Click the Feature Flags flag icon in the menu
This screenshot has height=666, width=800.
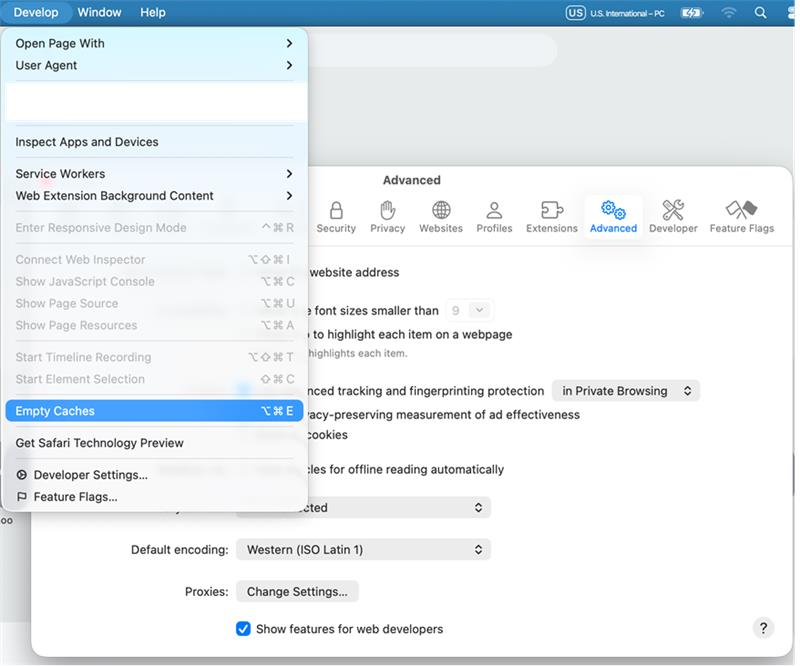pyautogui.click(x=21, y=497)
